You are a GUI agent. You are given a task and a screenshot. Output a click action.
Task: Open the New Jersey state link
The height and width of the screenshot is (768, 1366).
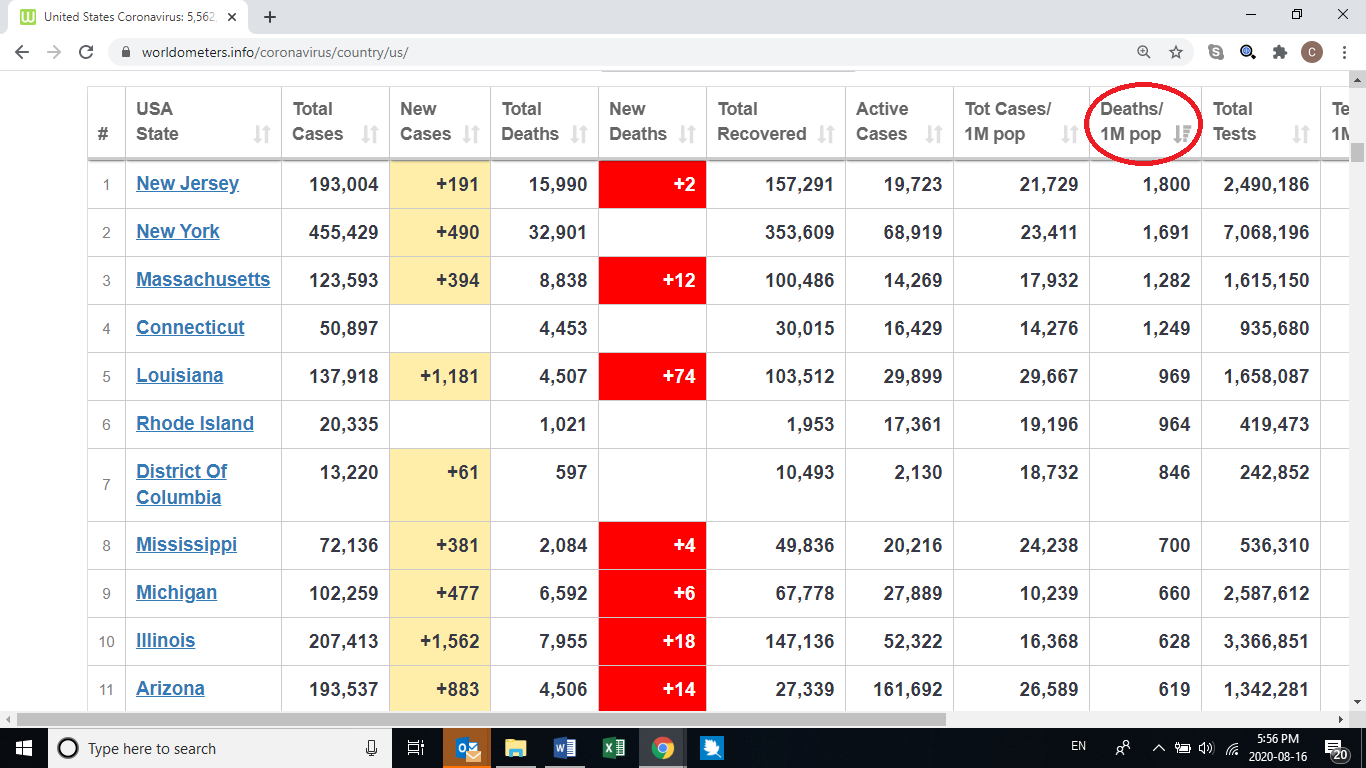click(x=187, y=183)
